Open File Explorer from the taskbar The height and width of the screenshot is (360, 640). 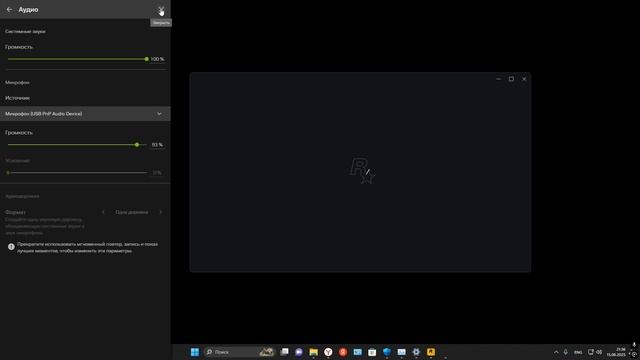click(313, 352)
